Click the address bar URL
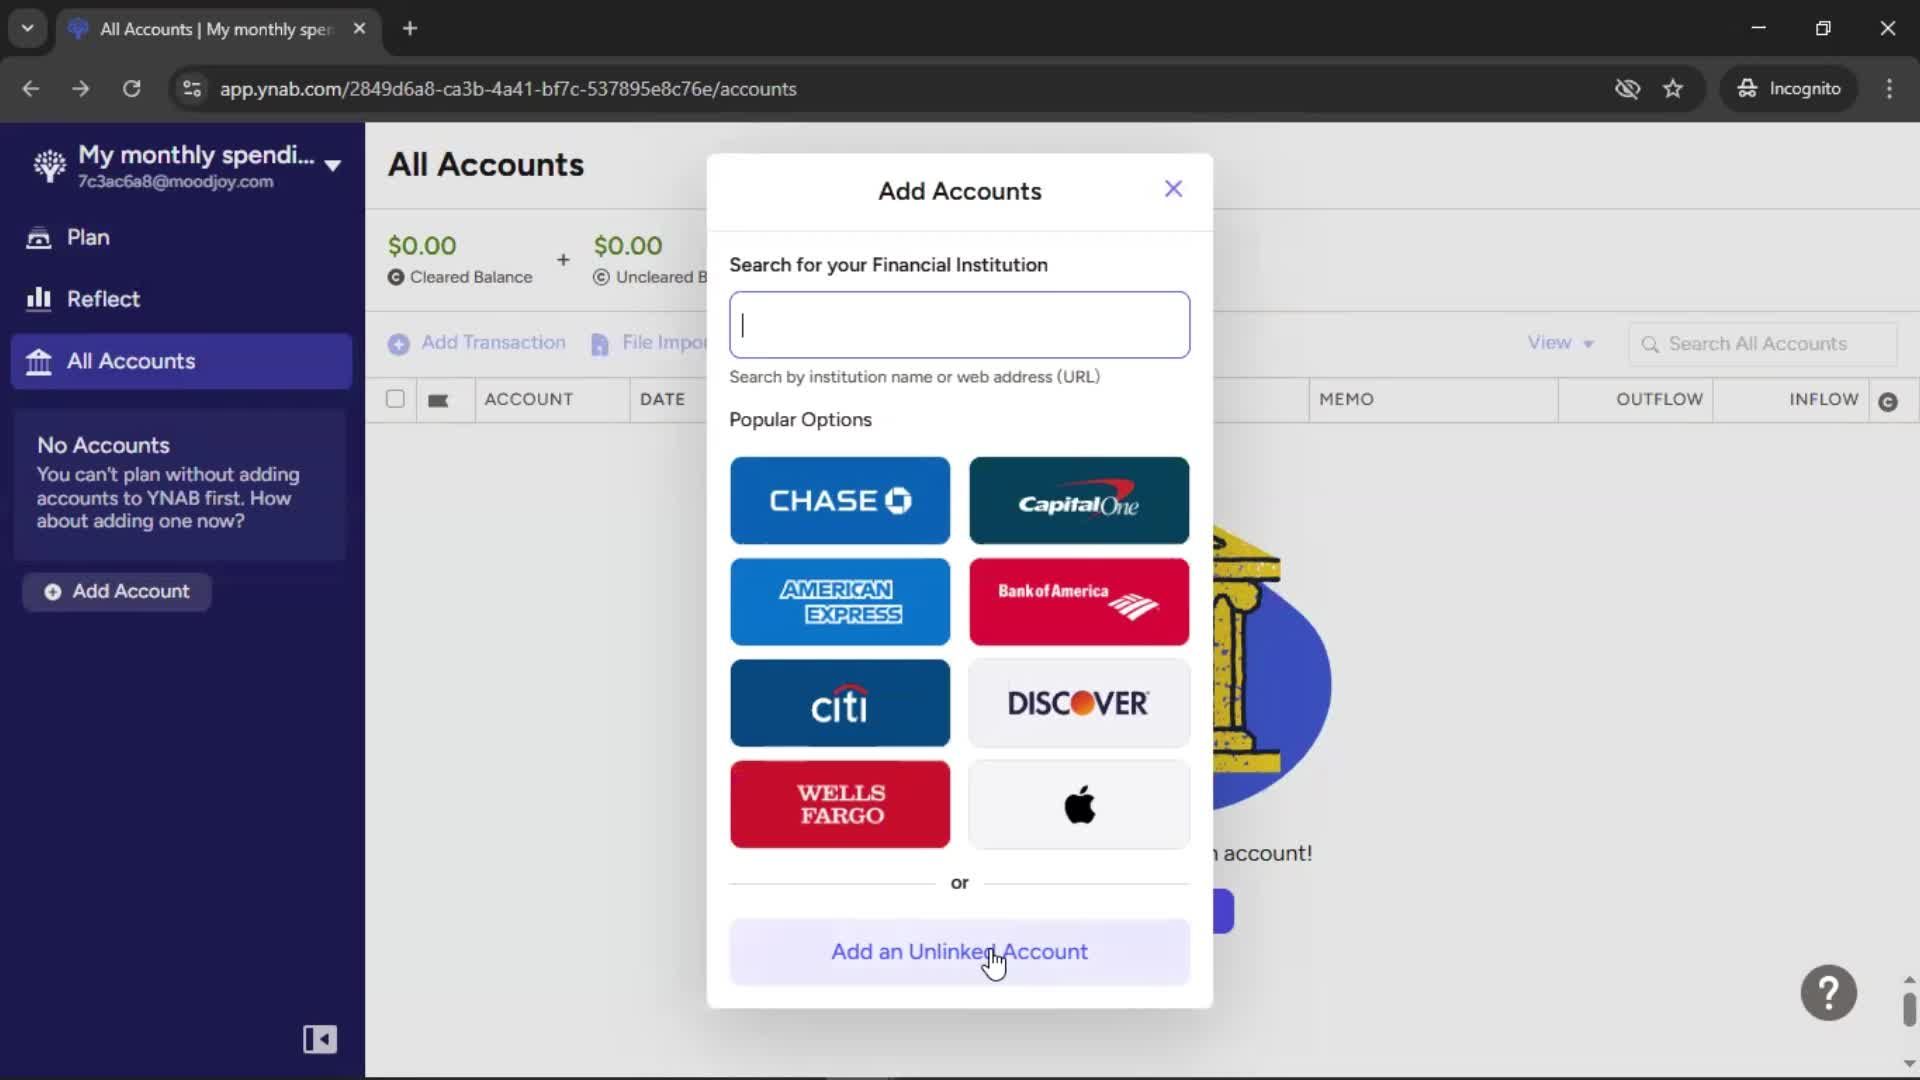The height and width of the screenshot is (1080, 1920). (x=508, y=89)
